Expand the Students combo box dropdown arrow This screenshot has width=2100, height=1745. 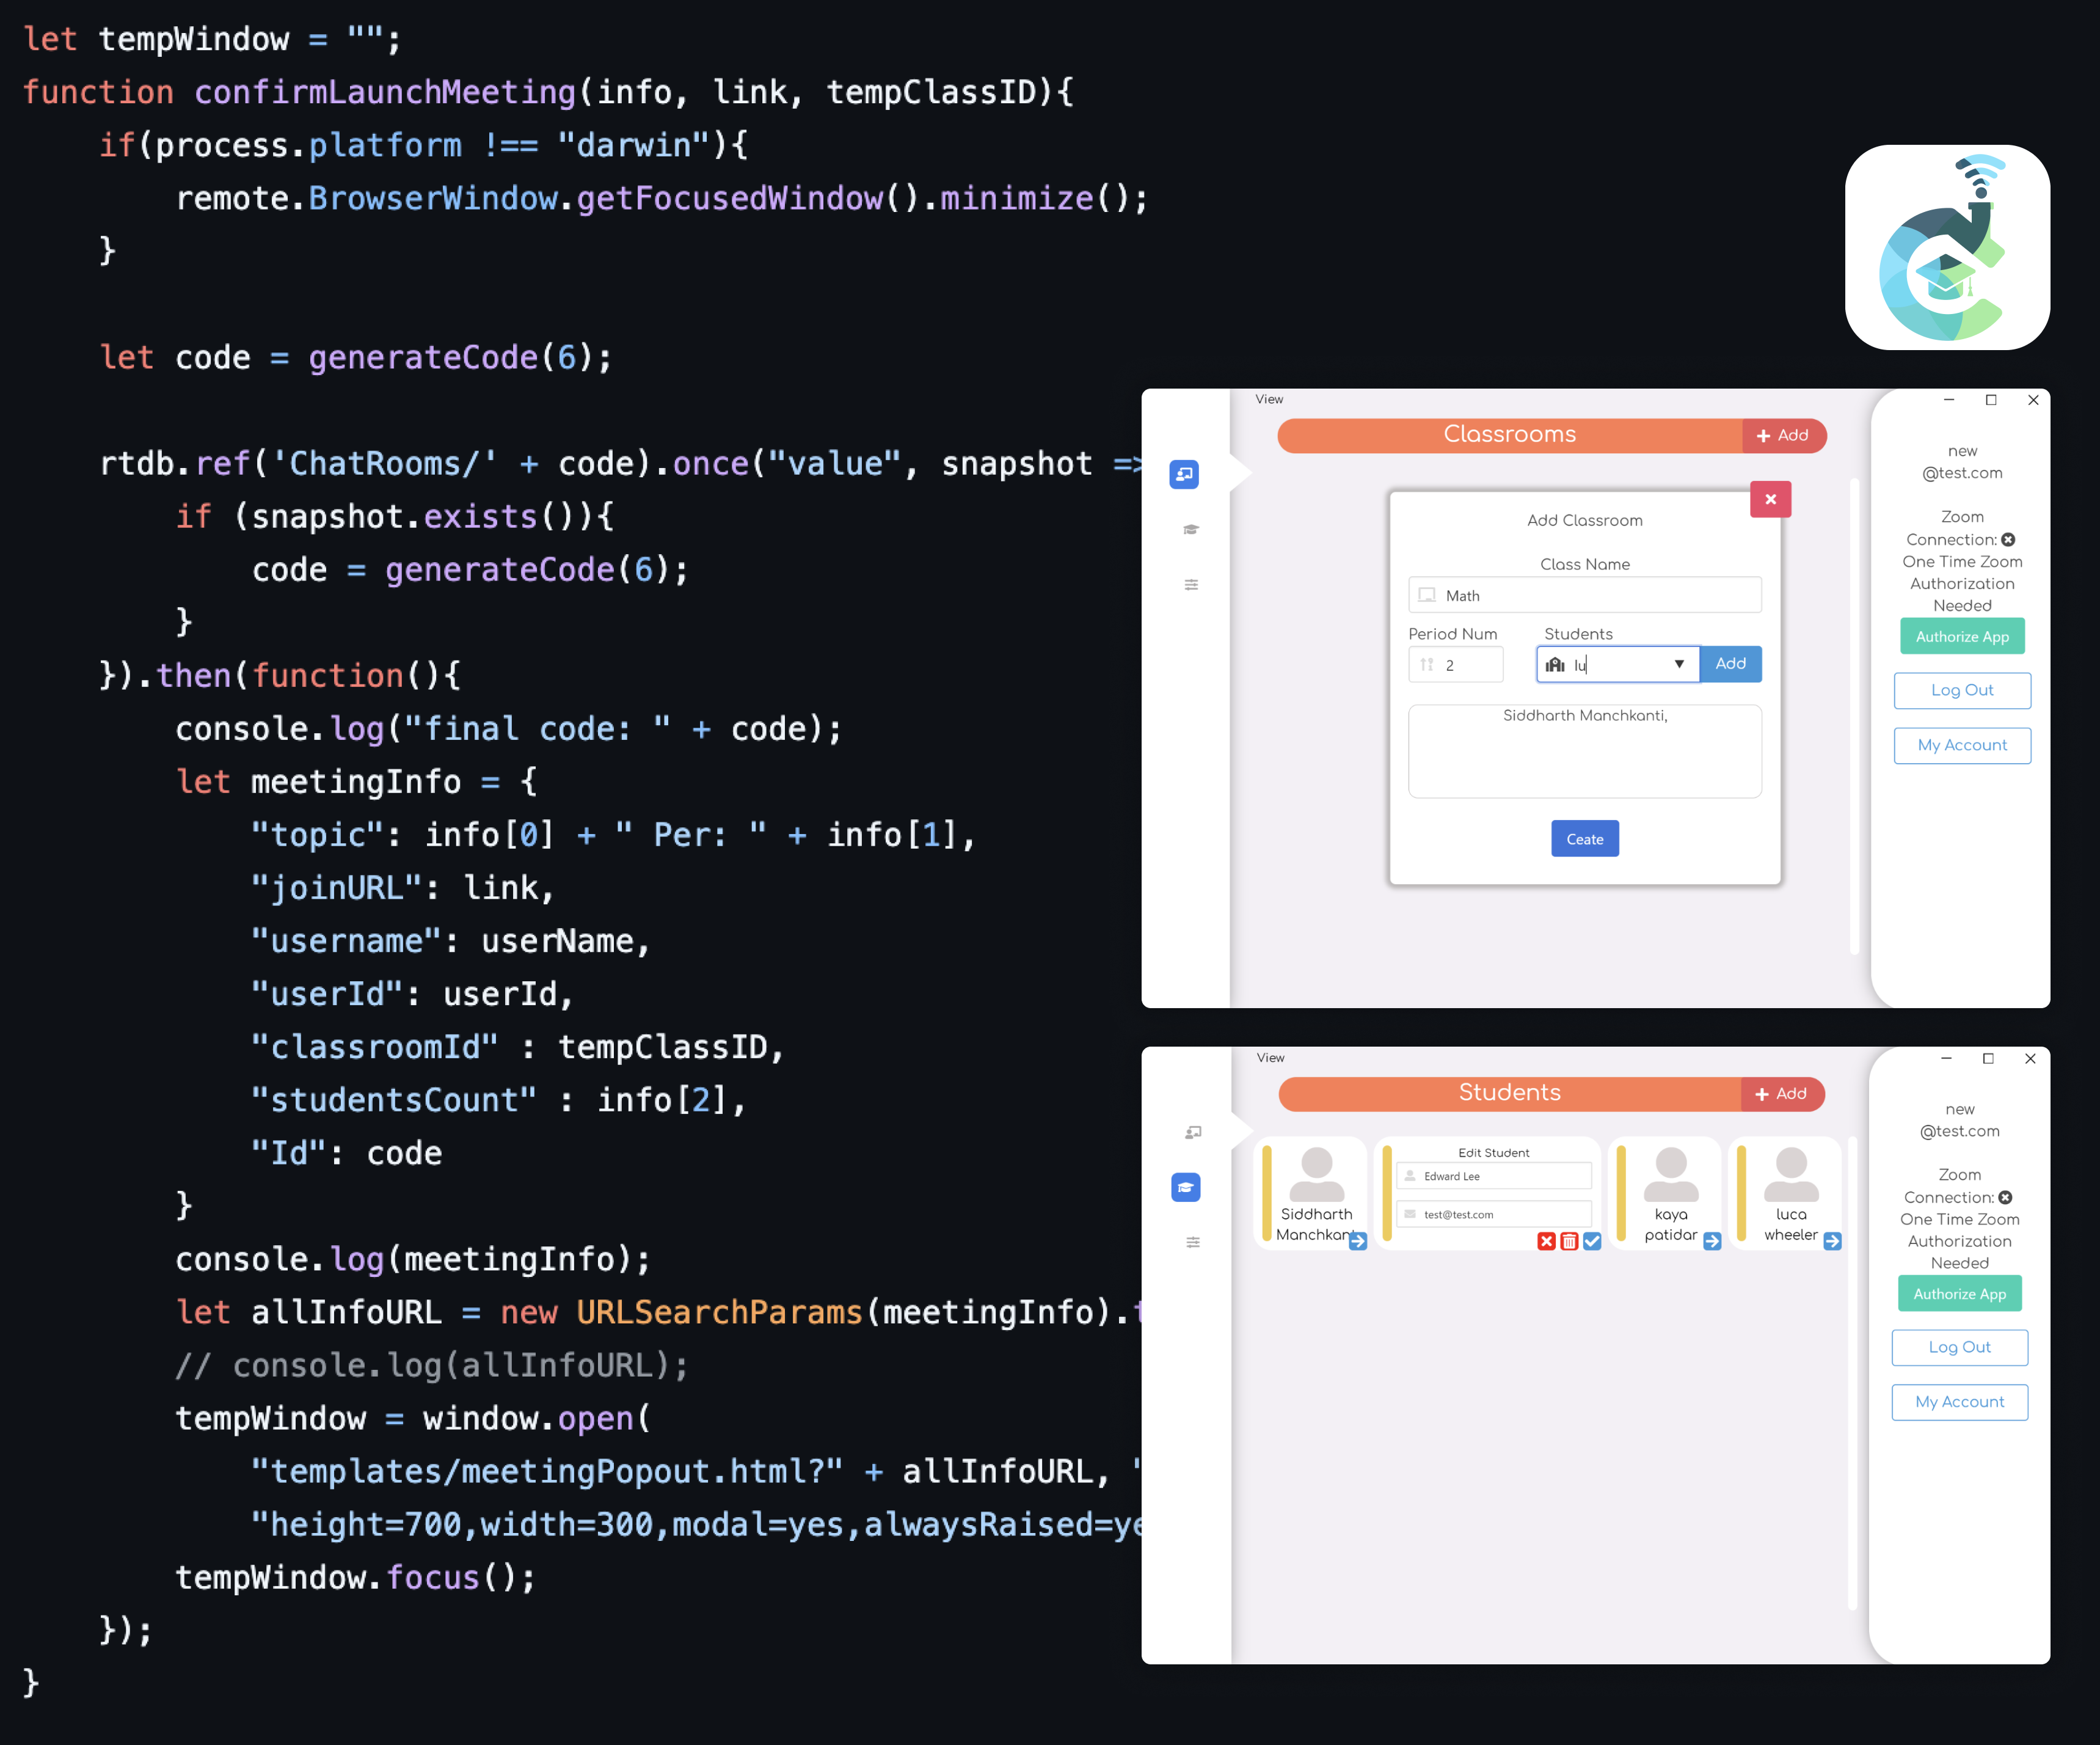1679,664
